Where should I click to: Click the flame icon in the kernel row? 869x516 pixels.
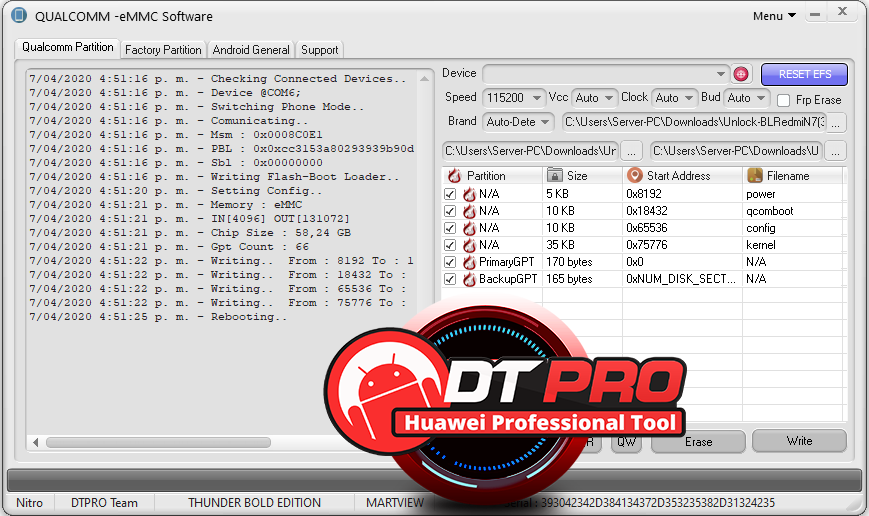(469, 245)
